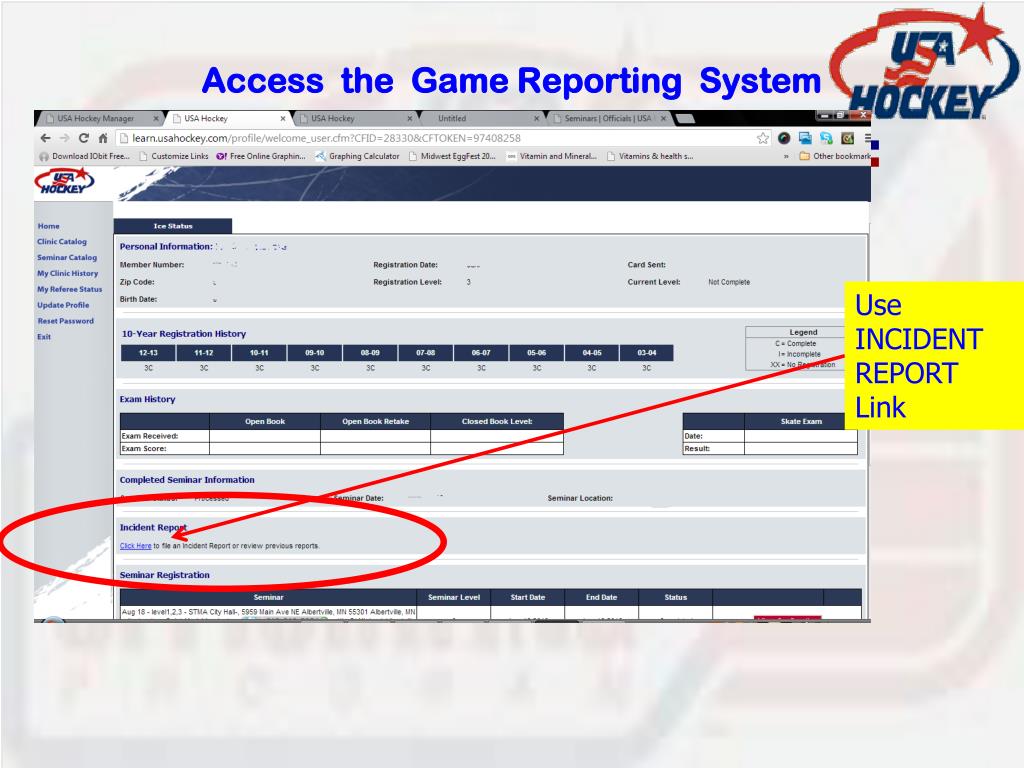Viewport: 1024px width, 768px height.
Task: Open the Other bookmarks folder
Action: (x=835, y=156)
